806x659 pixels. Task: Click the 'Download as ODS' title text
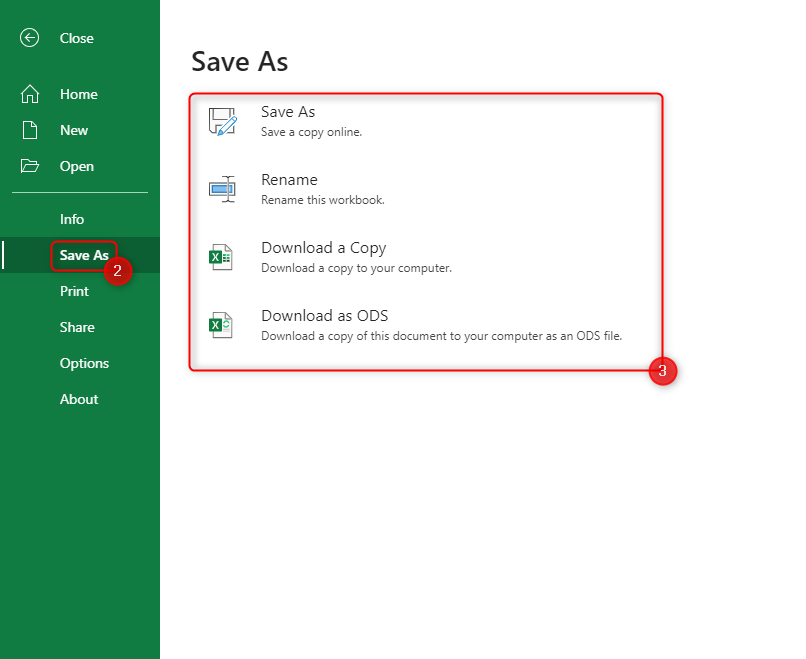(x=324, y=316)
